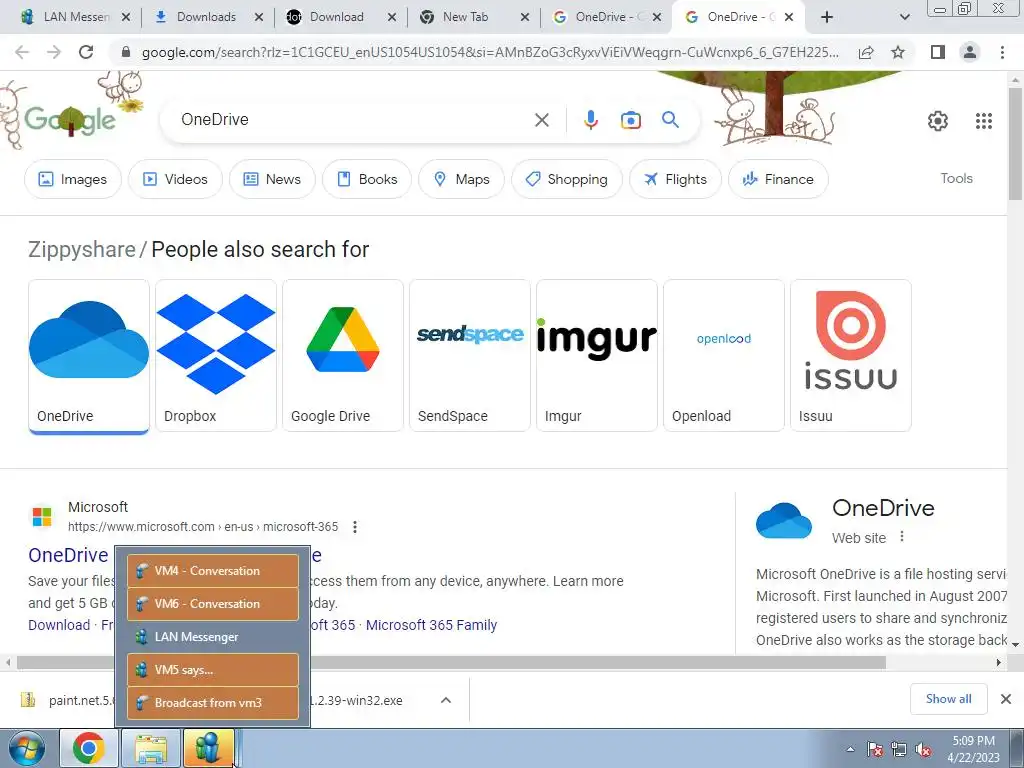Click the Microsoft 365 Family sitelink

tap(431, 625)
